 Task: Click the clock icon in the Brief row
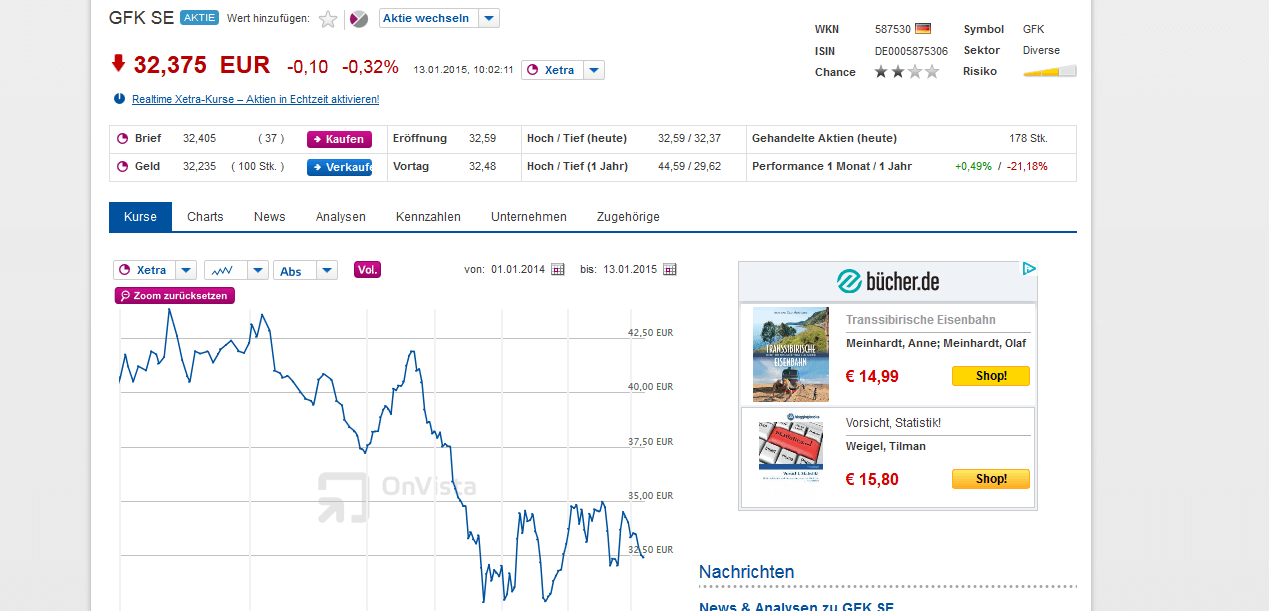click(123, 139)
